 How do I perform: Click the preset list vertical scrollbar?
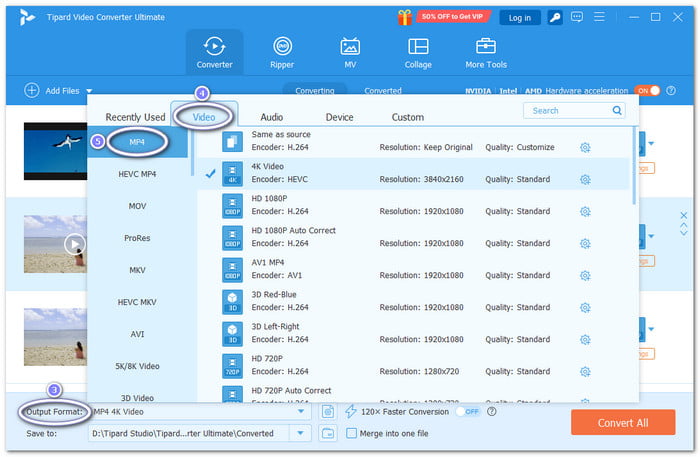(634, 165)
